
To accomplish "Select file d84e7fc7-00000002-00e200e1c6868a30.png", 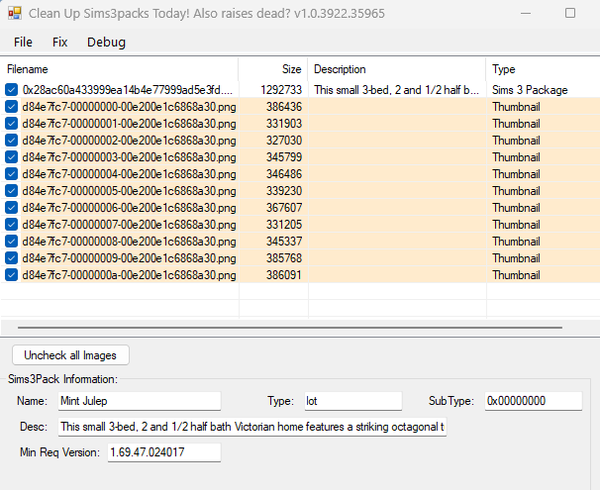I will (129, 140).
